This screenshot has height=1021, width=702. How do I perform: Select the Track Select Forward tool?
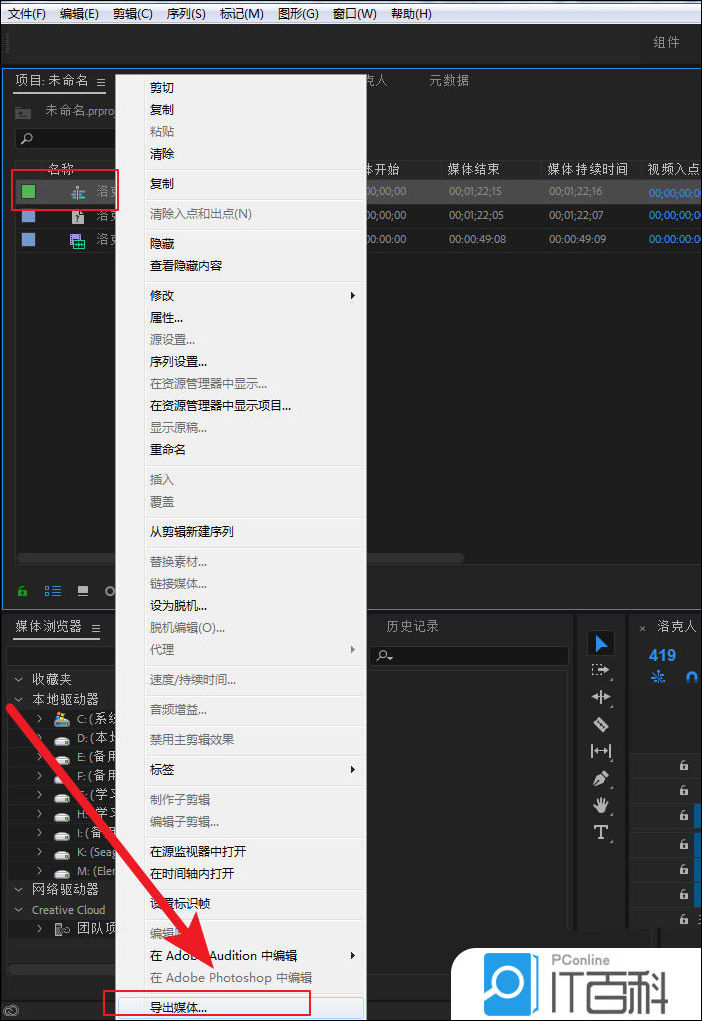[600, 670]
